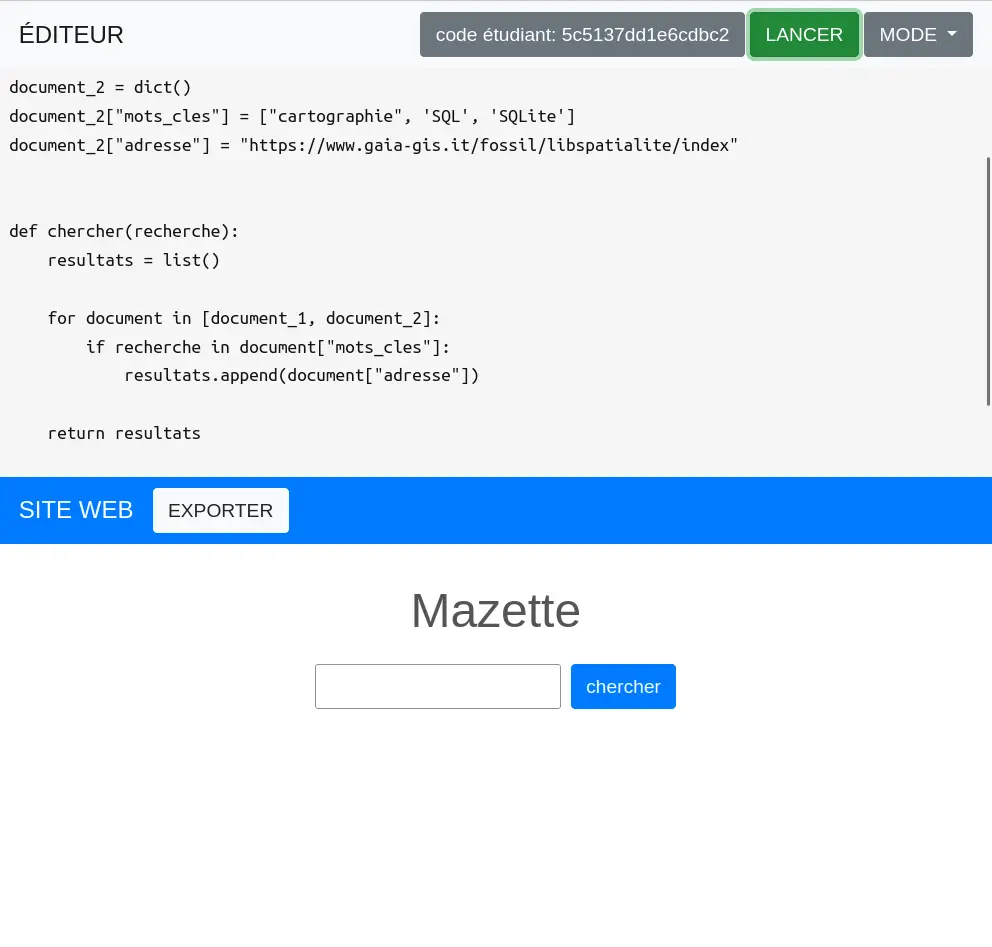This screenshot has height=947, width=992.
Task: Place cursor on 'return resultats' line
Action: [x=124, y=434]
